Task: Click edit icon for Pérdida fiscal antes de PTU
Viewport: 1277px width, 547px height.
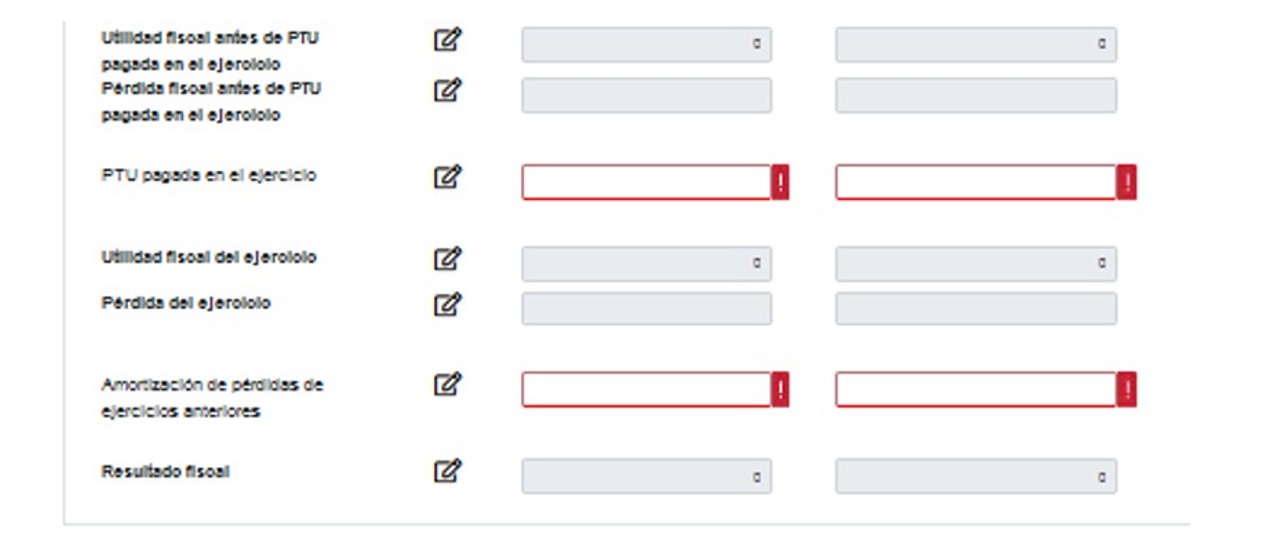Action: (447, 89)
